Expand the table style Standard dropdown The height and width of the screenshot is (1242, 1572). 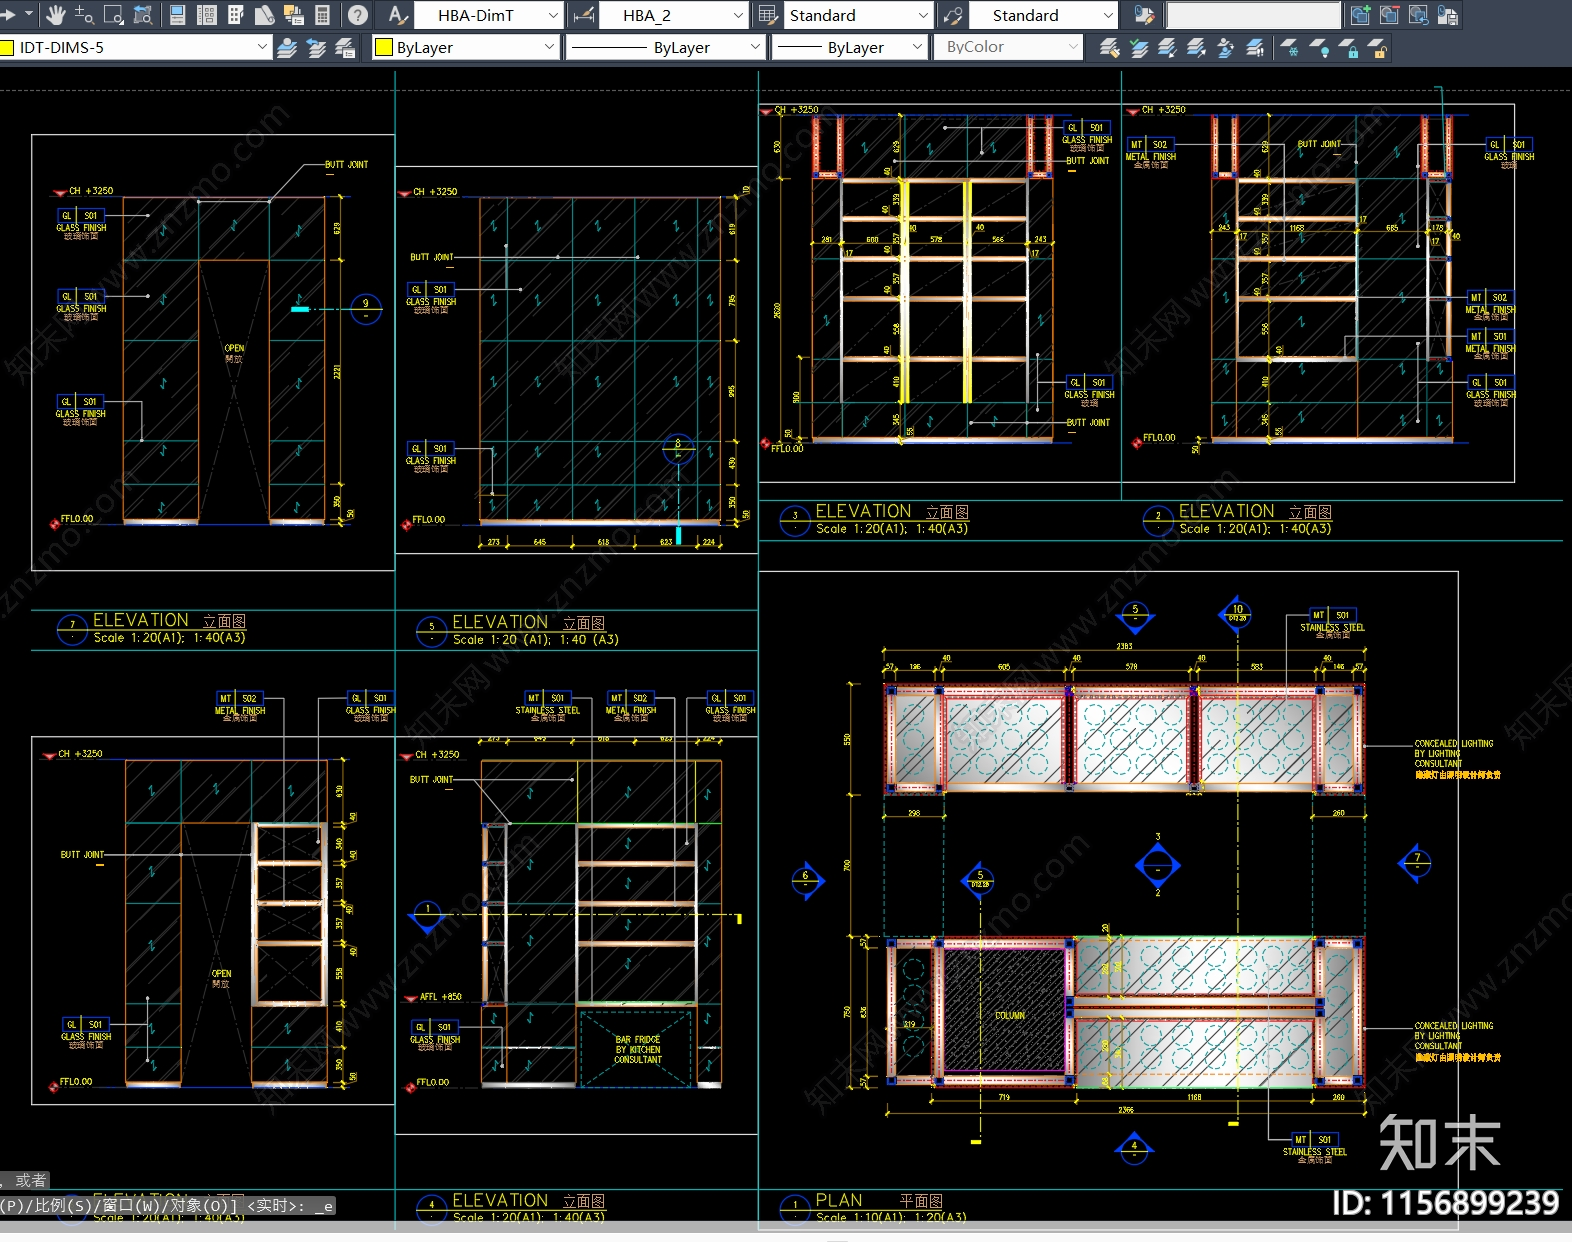[923, 15]
